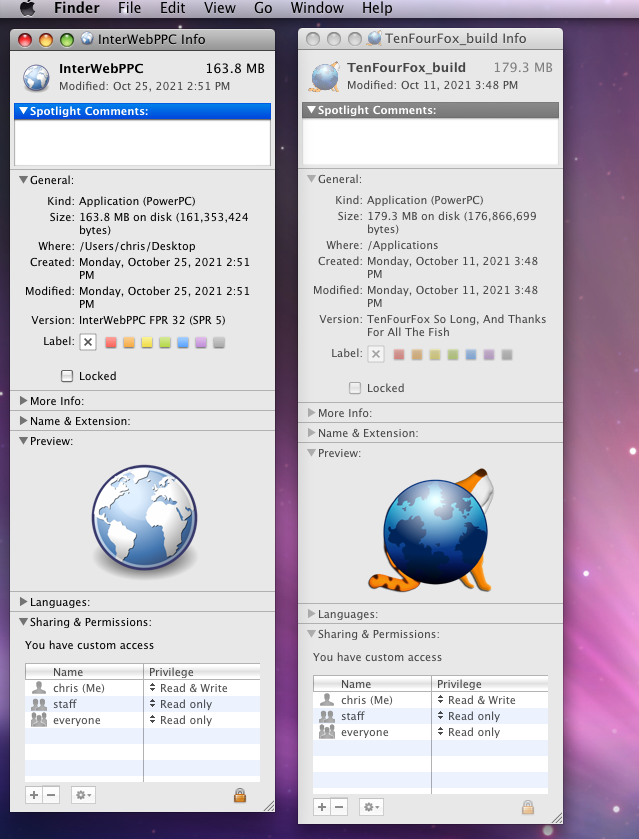
Task: Apply orange label in InterWebPPC Info
Action: pos(129,342)
